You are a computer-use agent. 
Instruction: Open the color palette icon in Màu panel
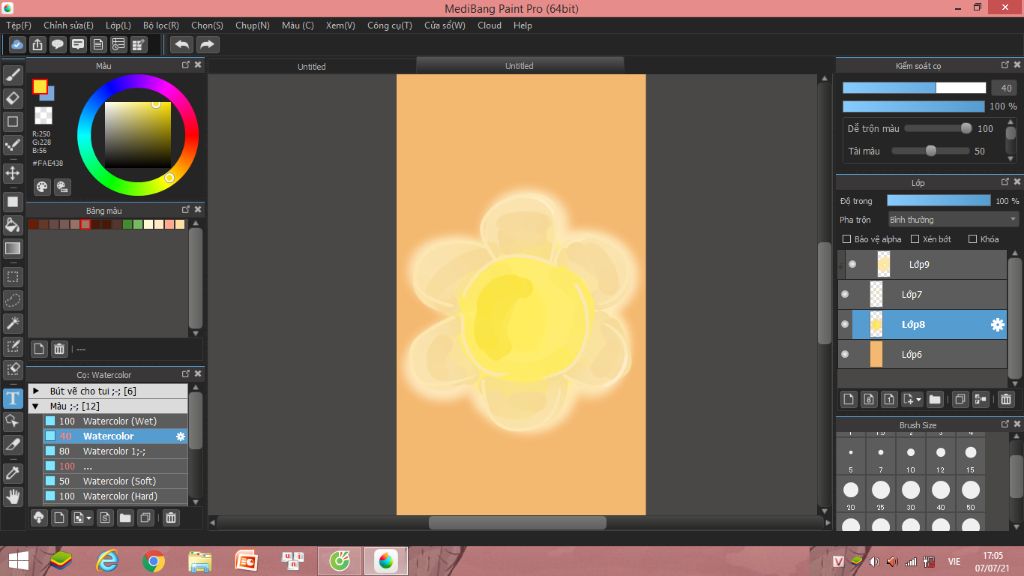[42, 187]
